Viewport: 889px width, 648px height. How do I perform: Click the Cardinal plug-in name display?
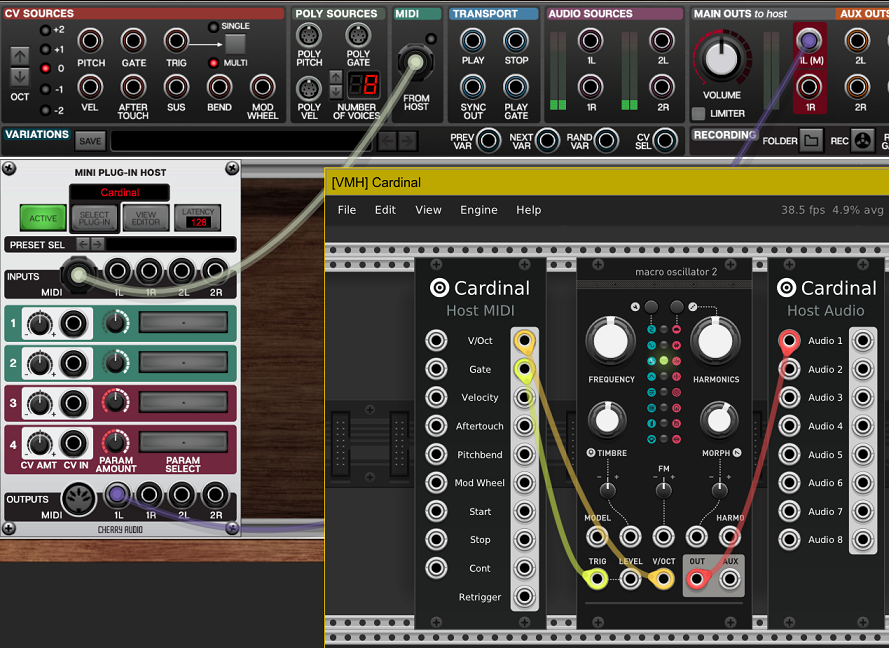(x=120, y=193)
